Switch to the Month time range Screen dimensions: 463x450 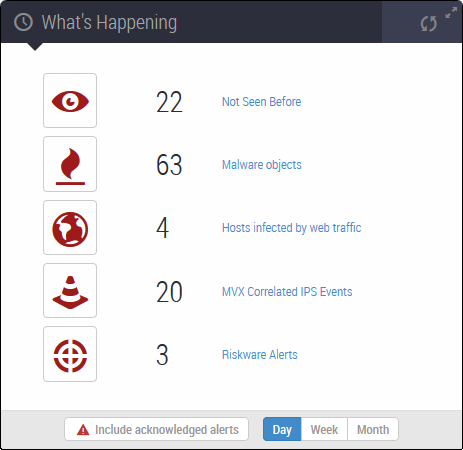click(373, 429)
